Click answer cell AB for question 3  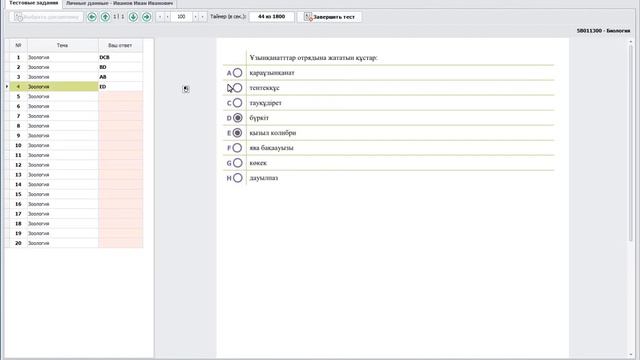point(120,77)
